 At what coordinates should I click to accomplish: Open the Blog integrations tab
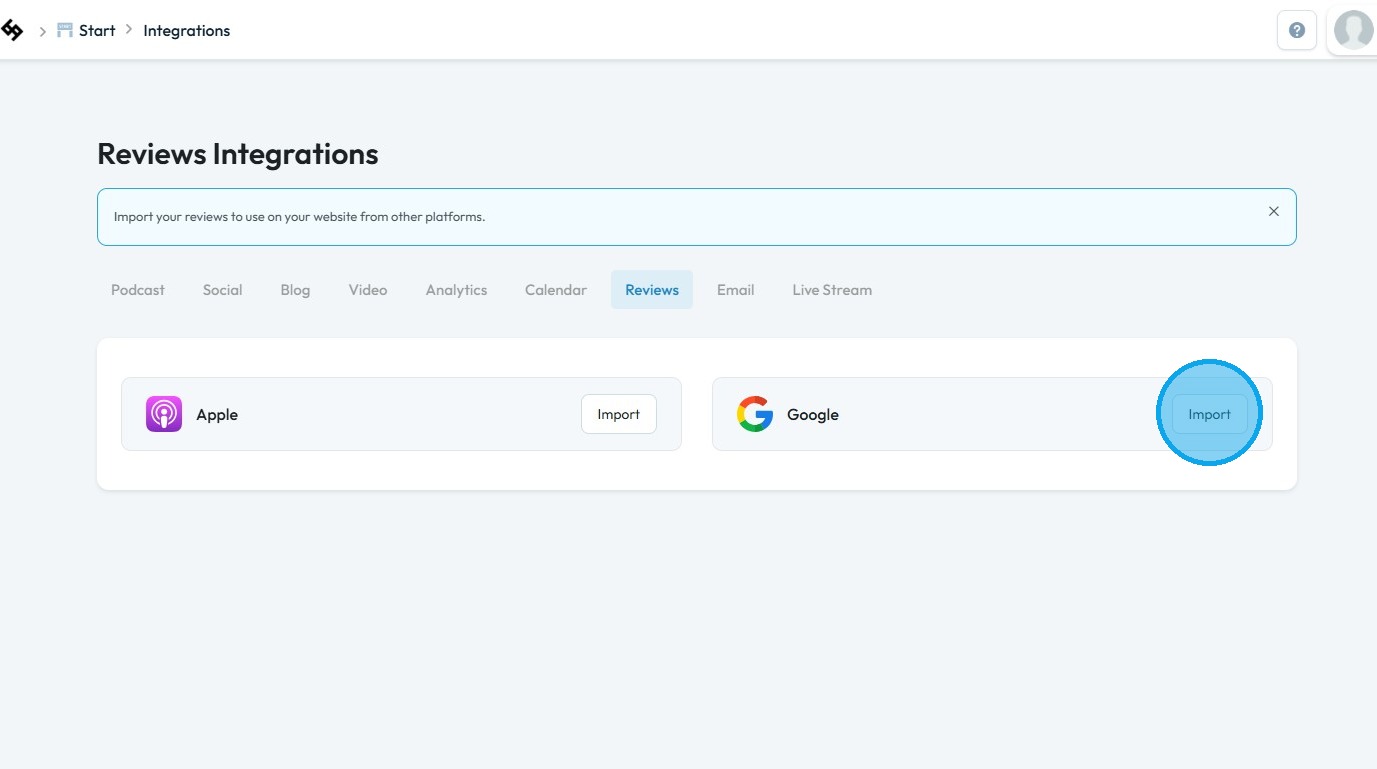pos(295,290)
